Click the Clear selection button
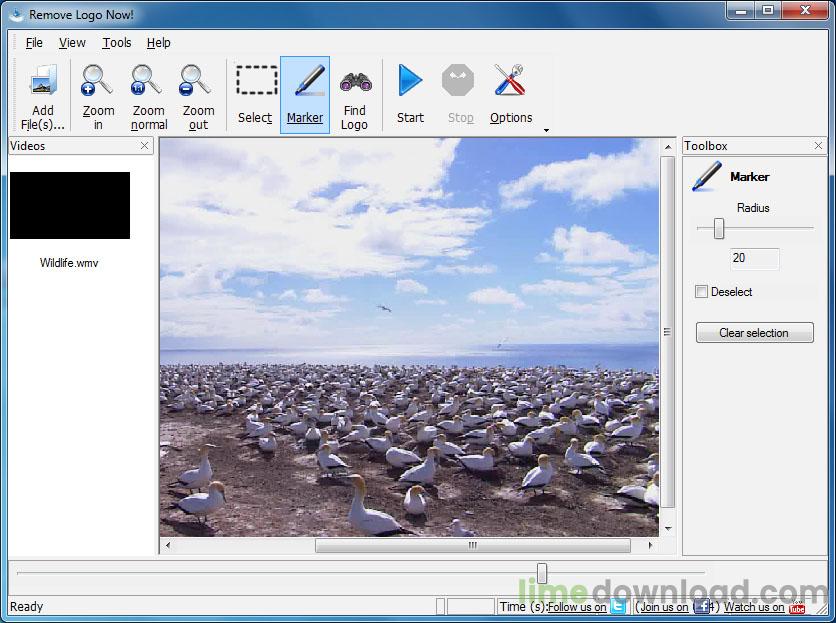 (754, 333)
